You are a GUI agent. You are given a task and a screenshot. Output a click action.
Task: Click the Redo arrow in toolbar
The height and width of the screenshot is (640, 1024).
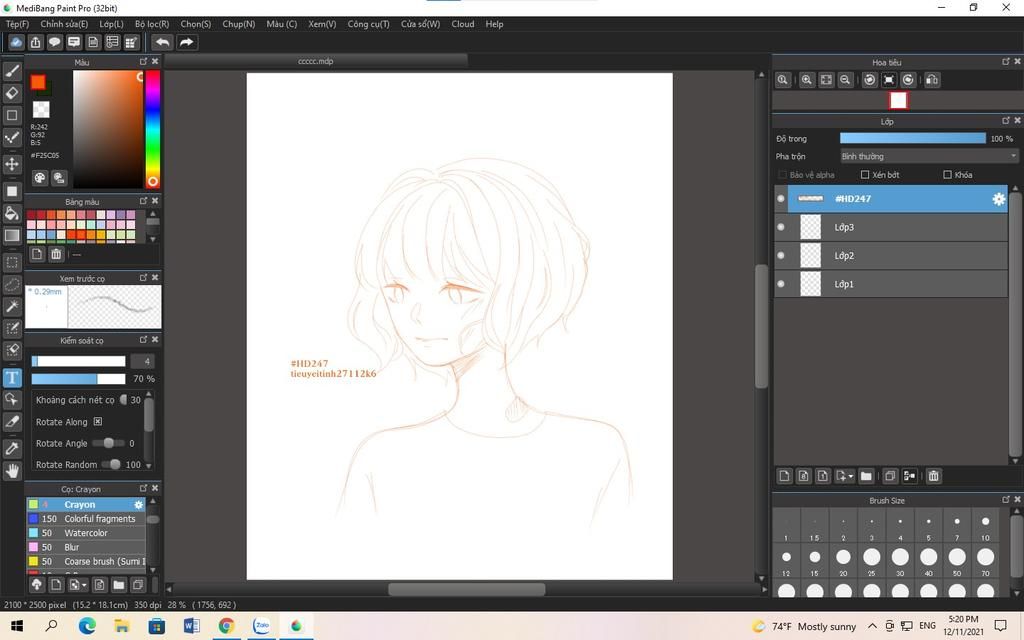pyautogui.click(x=186, y=42)
